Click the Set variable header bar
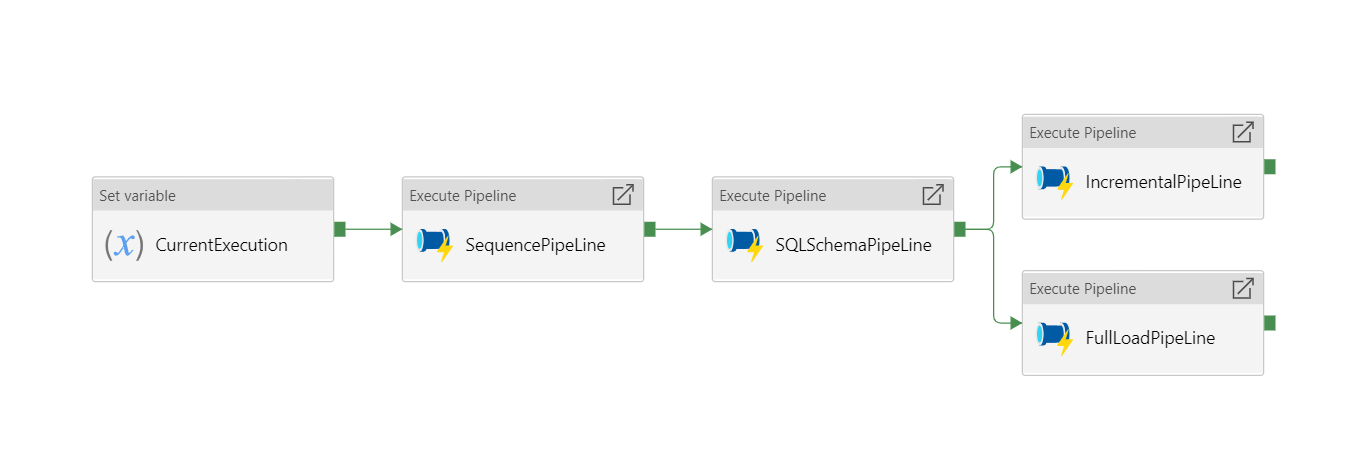This screenshot has height=468, width=1353. coord(212,196)
